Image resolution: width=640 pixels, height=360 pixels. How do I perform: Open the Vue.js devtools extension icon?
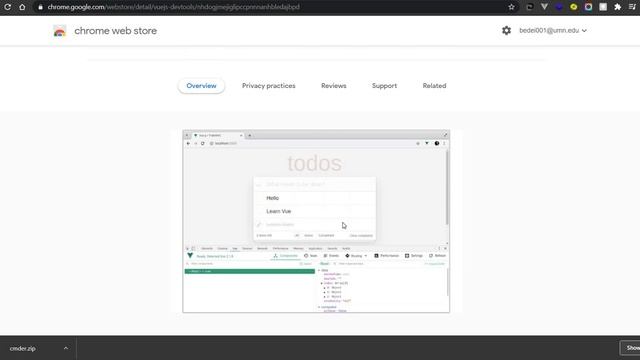pos(544,7)
